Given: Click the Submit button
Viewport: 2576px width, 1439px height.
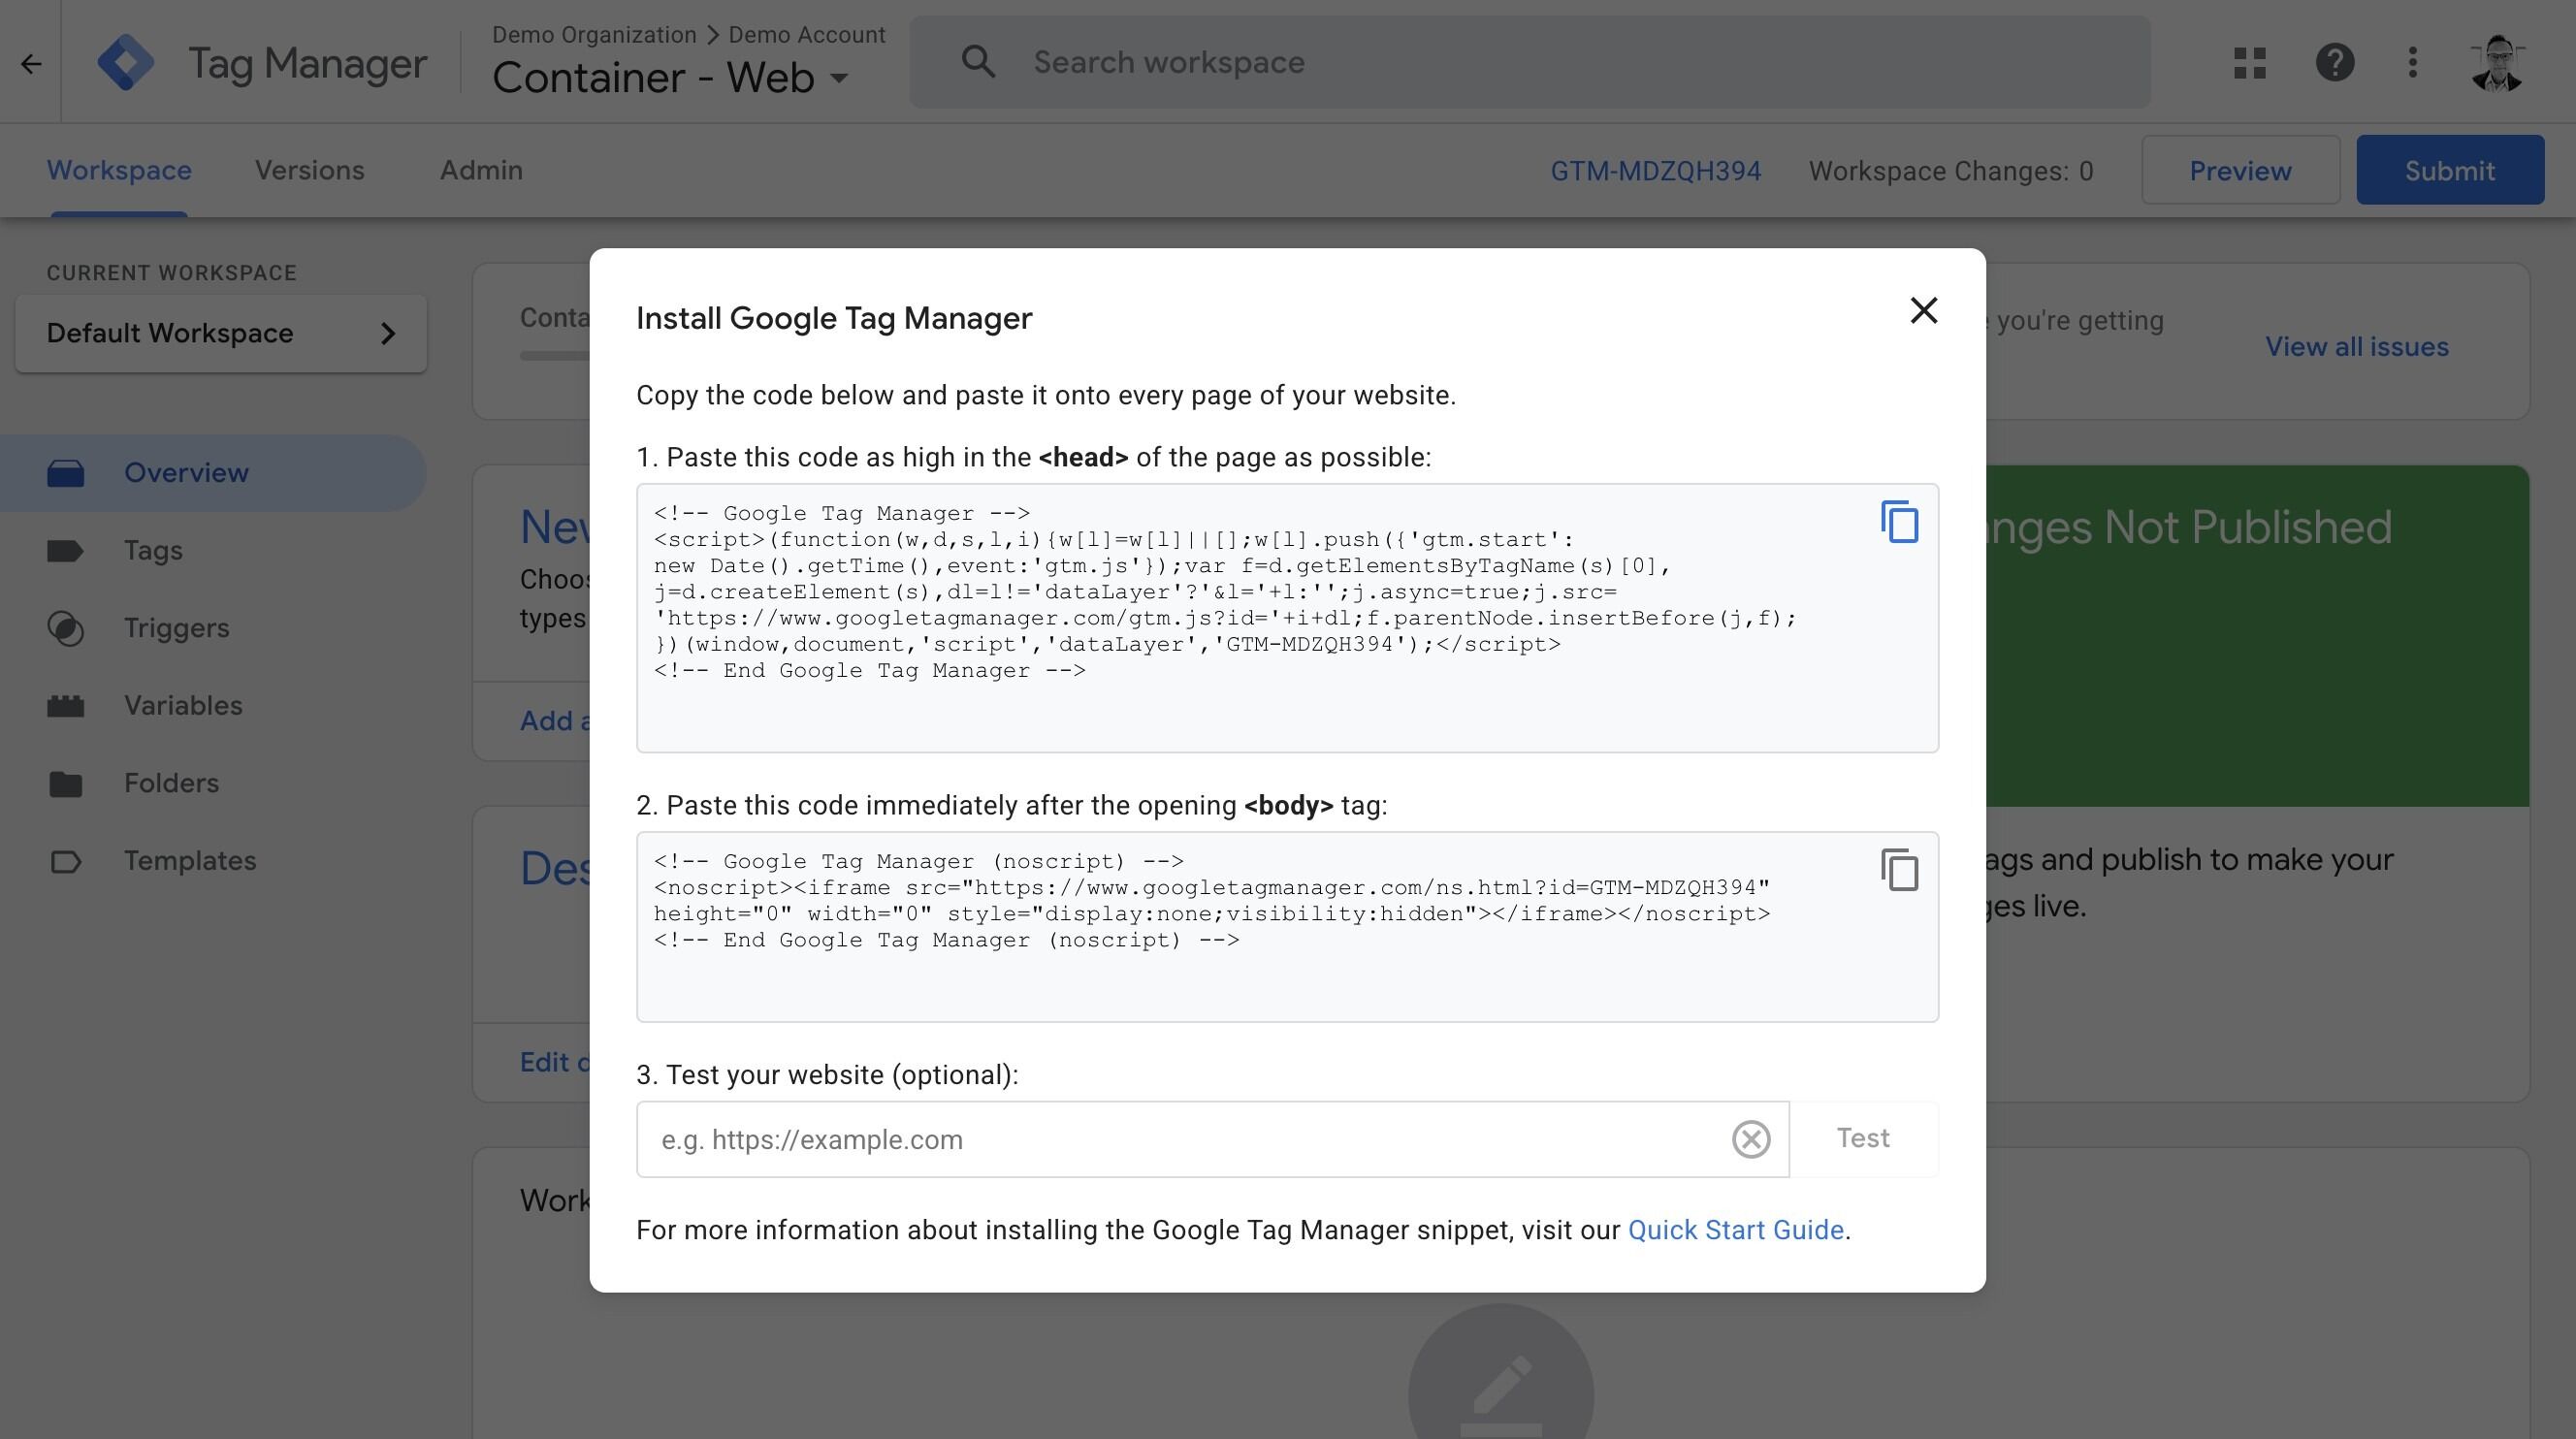Looking at the screenshot, I should pos(2450,169).
